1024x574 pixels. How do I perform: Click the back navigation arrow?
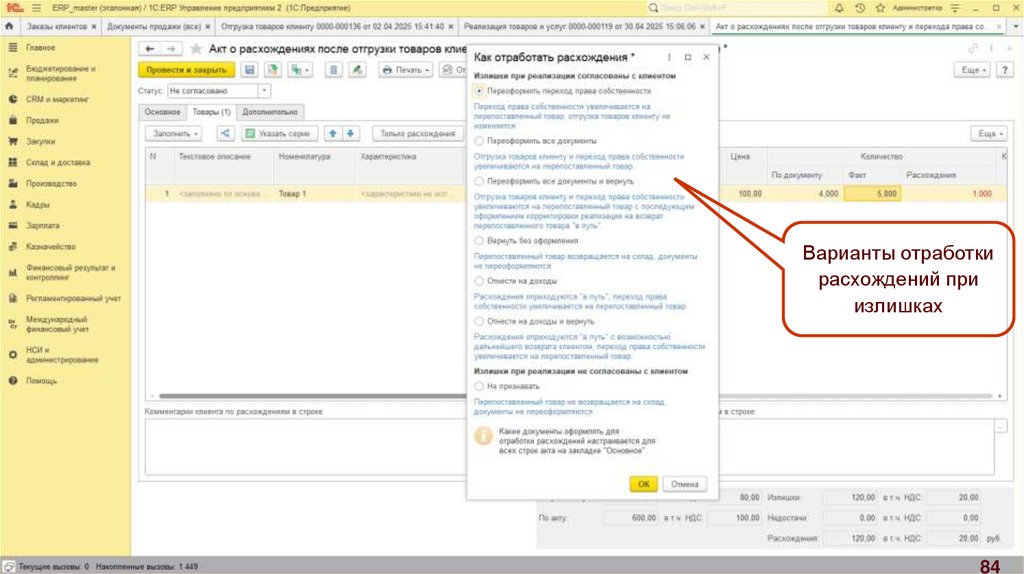(149, 48)
